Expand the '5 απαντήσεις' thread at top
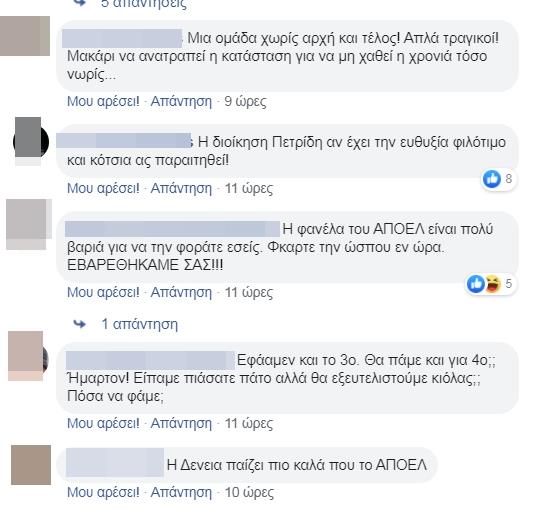The width and height of the screenshot is (538, 509). coord(144,4)
